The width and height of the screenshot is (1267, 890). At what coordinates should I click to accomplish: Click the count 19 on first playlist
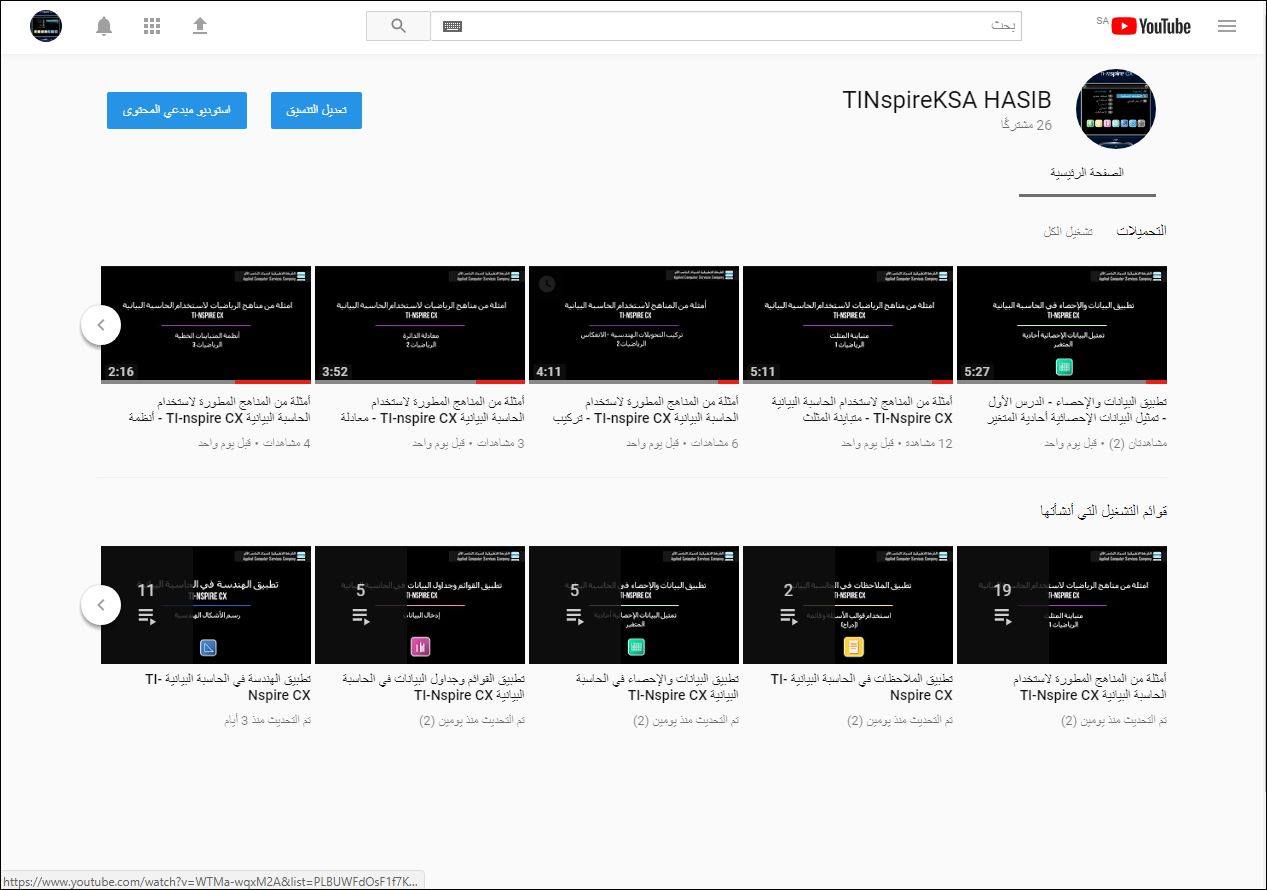(x=1002, y=590)
